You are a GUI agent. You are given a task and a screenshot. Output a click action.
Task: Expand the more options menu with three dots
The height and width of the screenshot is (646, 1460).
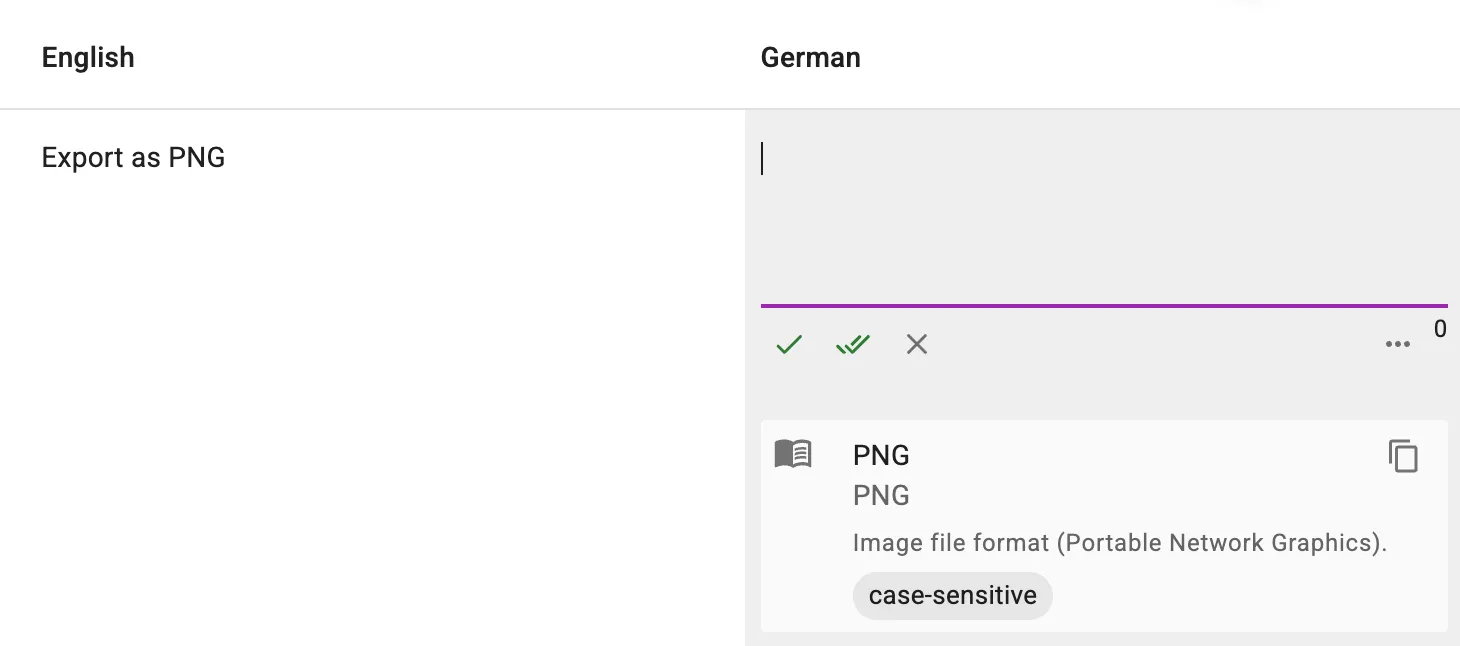tap(1397, 344)
